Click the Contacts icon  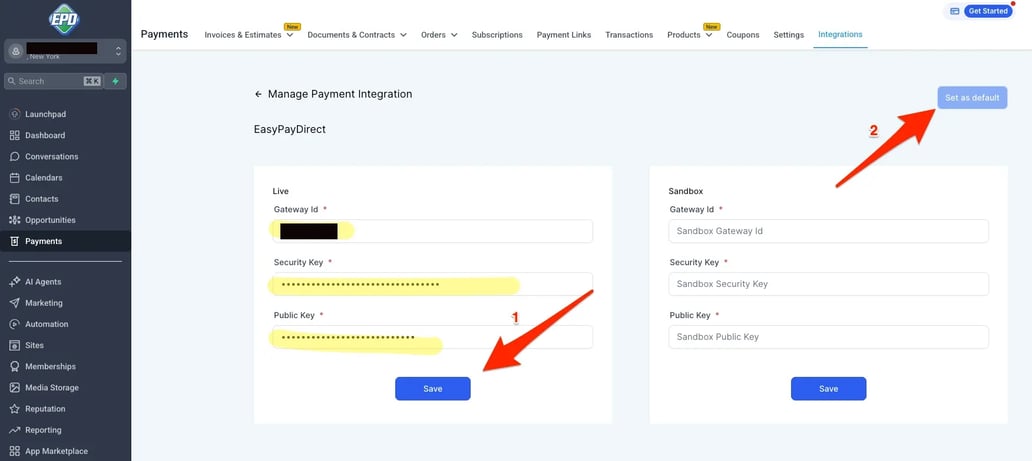tap(14, 199)
